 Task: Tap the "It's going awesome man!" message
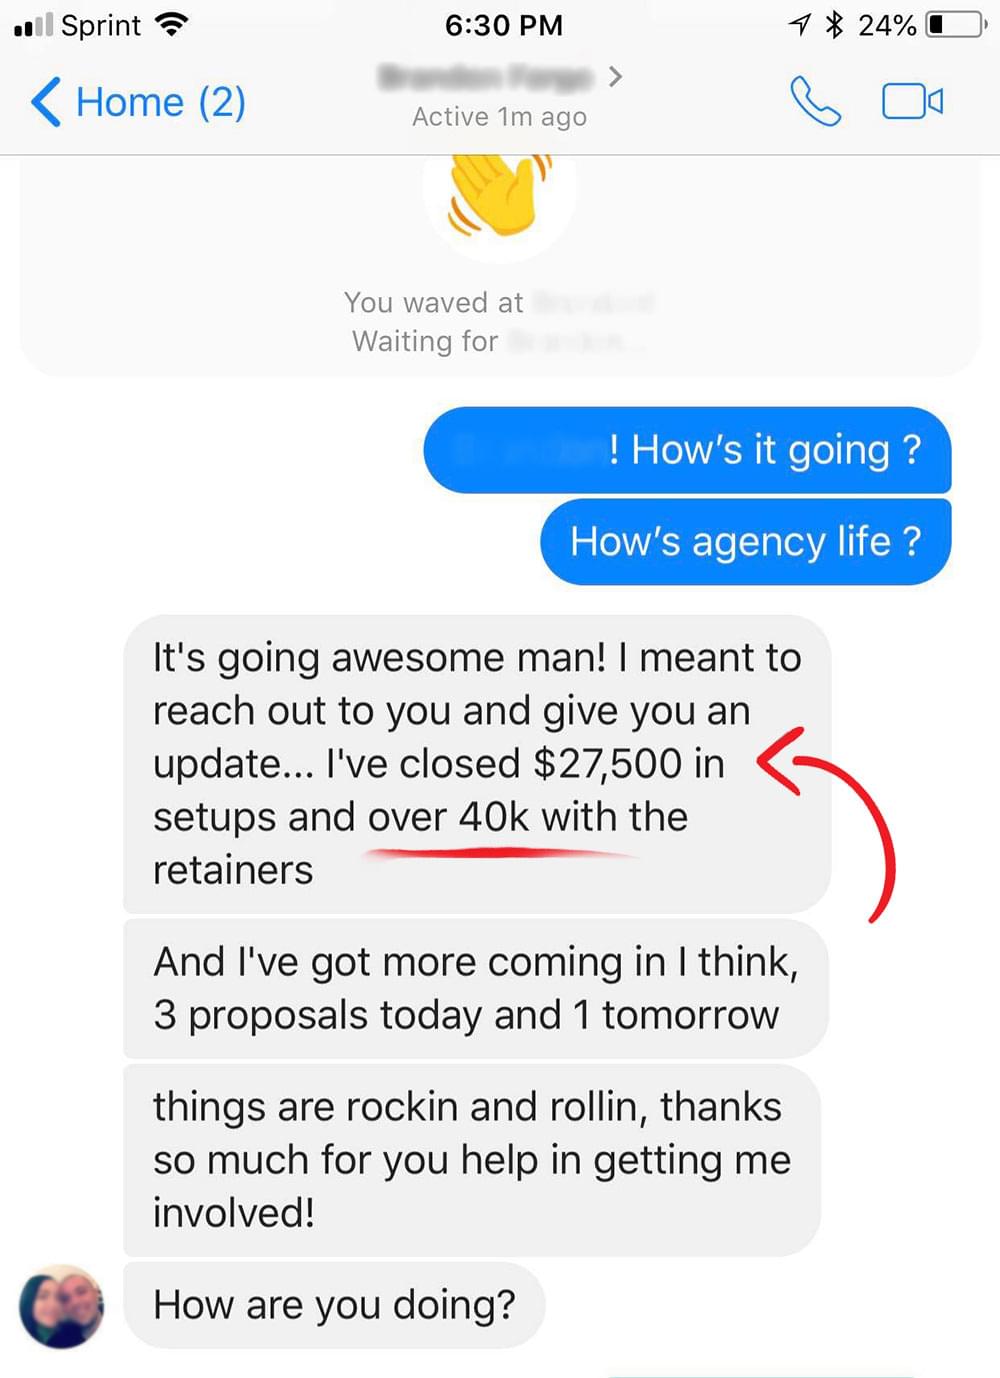point(477,763)
